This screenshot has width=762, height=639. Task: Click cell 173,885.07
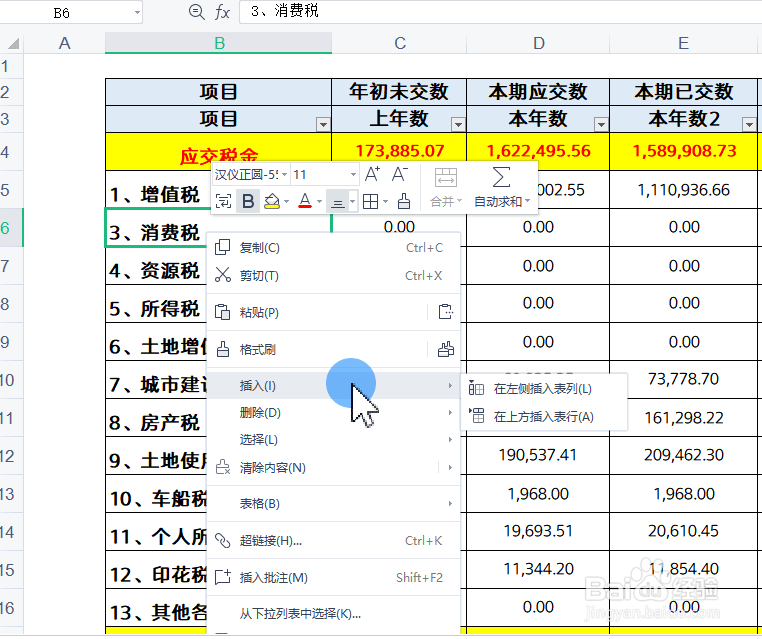tap(399, 151)
